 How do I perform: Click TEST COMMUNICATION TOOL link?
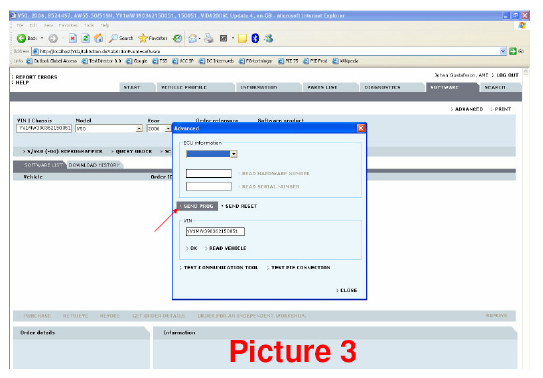(221, 267)
